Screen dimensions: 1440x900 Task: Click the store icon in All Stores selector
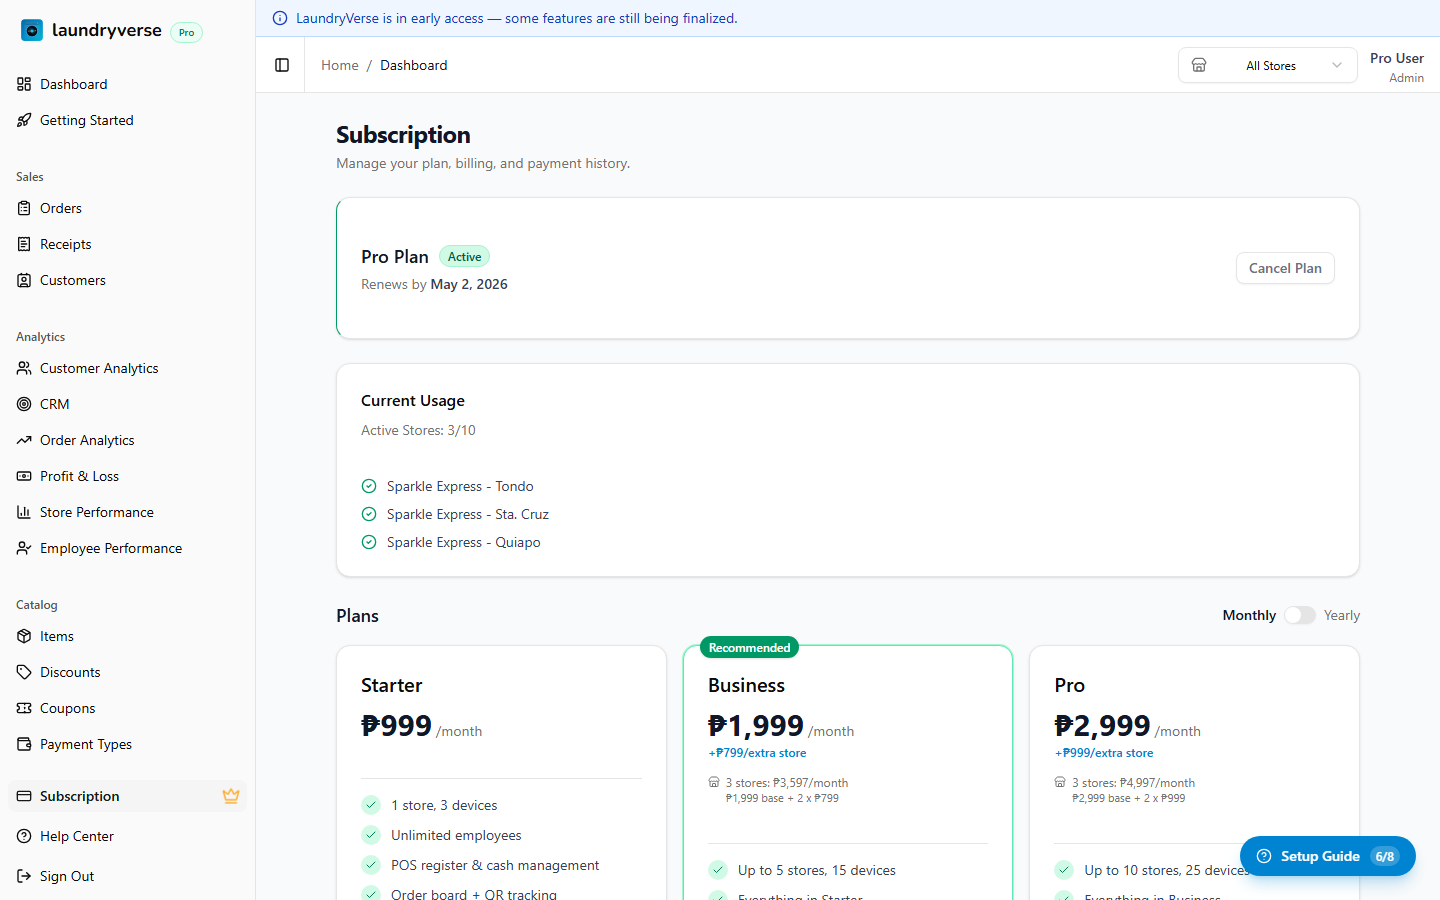point(1199,65)
